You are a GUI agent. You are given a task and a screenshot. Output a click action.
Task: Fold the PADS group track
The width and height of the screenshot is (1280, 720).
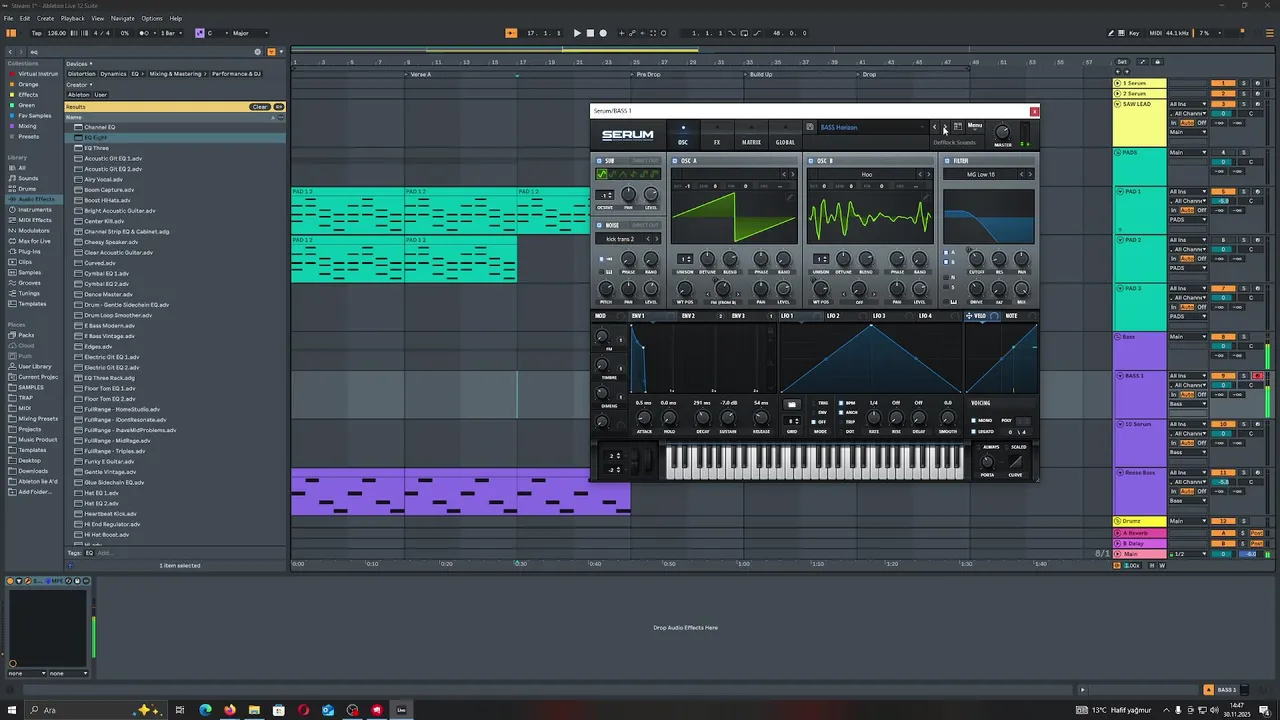pos(1117,153)
